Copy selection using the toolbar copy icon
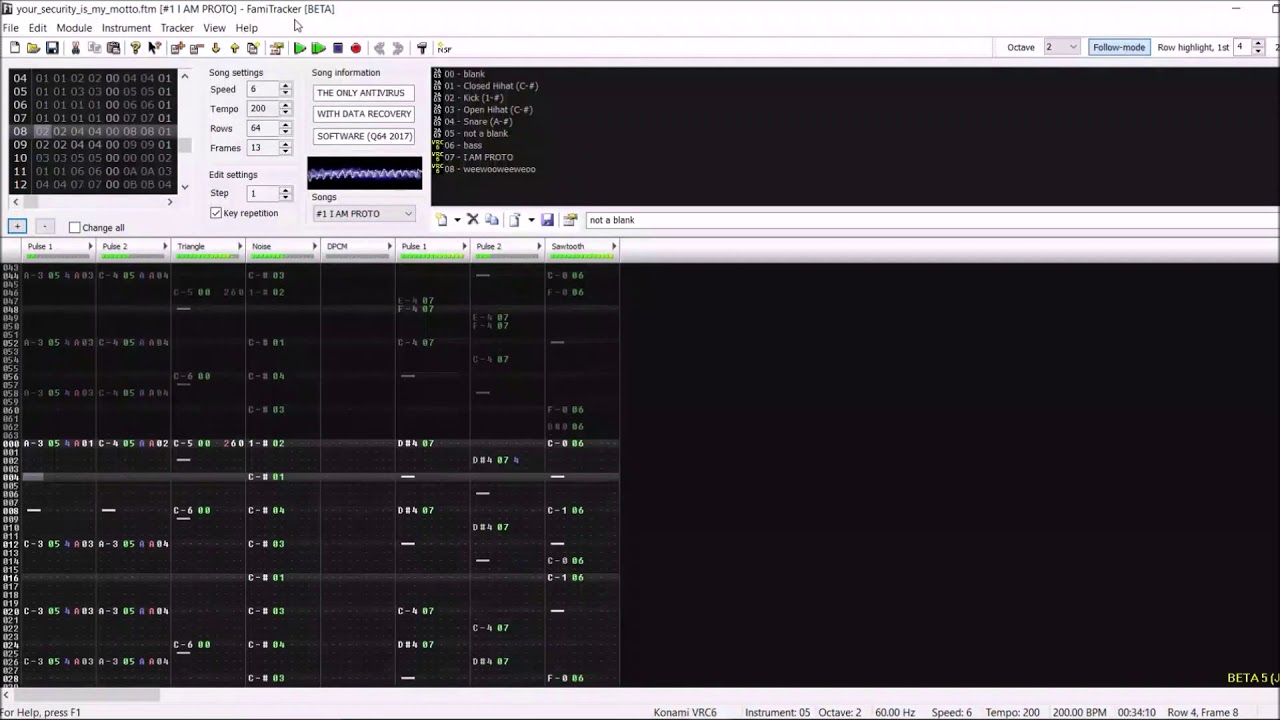This screenshot has width=1280, height=720. (x=94, y=48)
